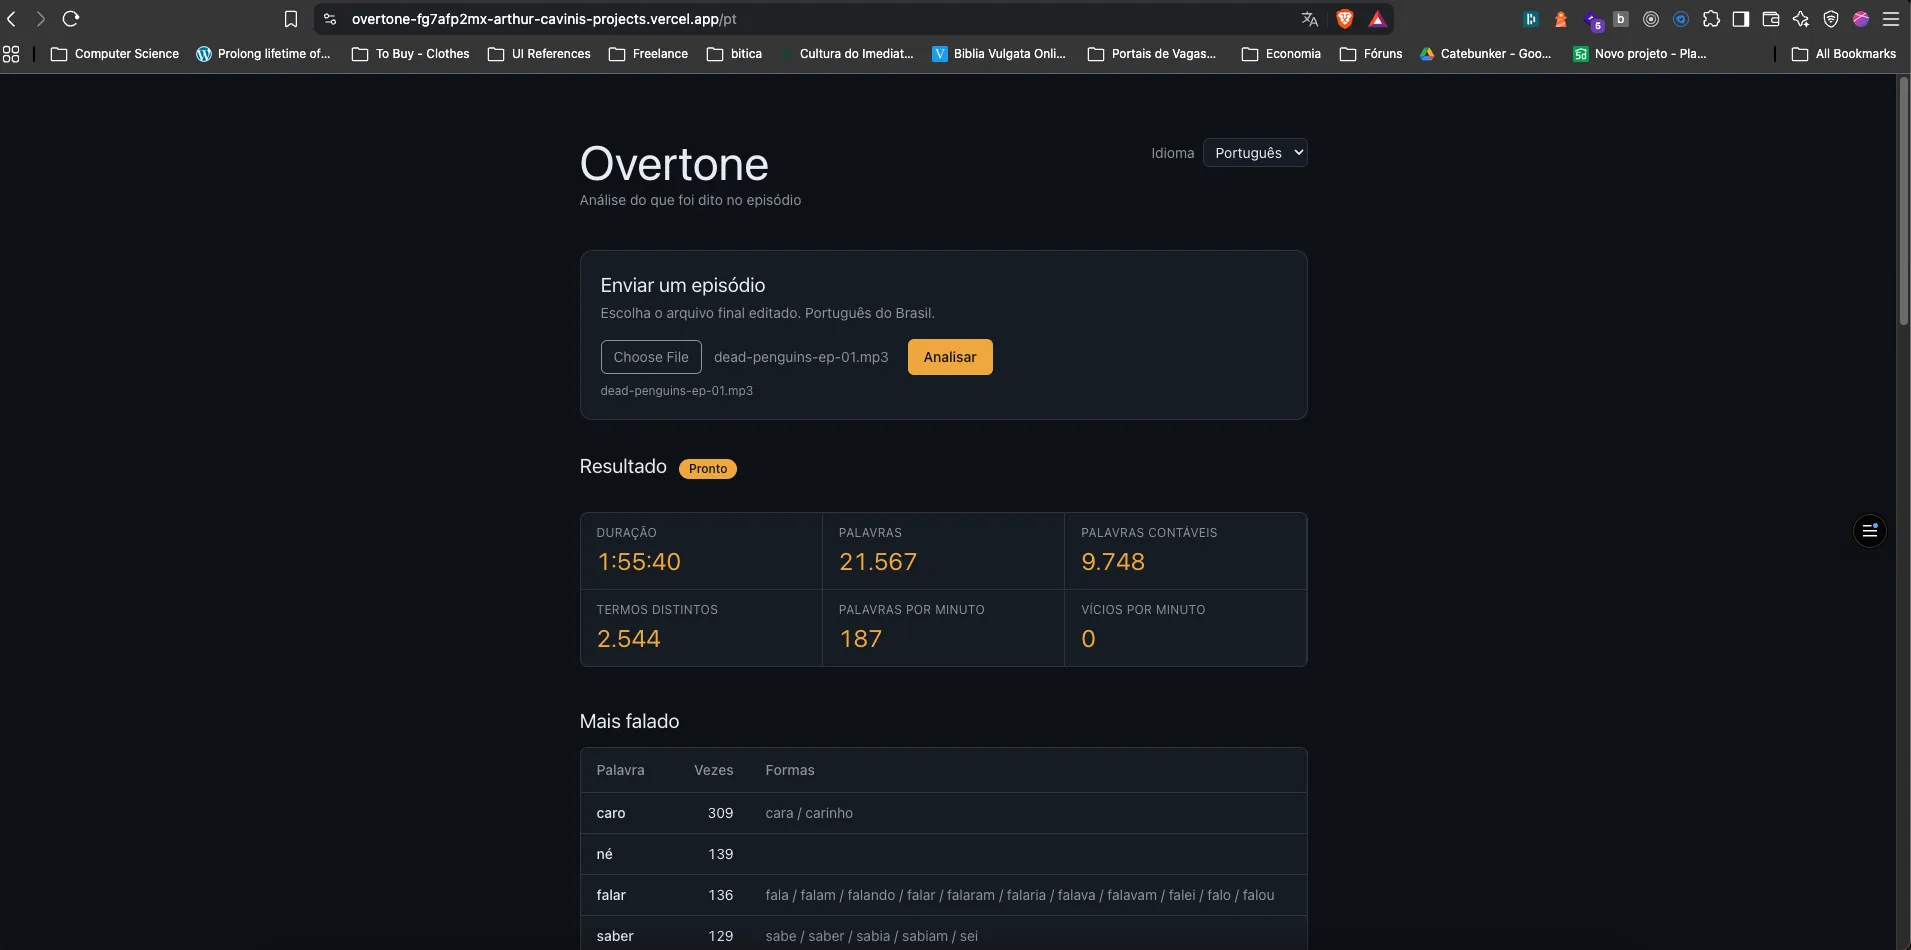Open the Catebunker Google Drive bookmark

pyautogui.click(x=1486, y=54)
